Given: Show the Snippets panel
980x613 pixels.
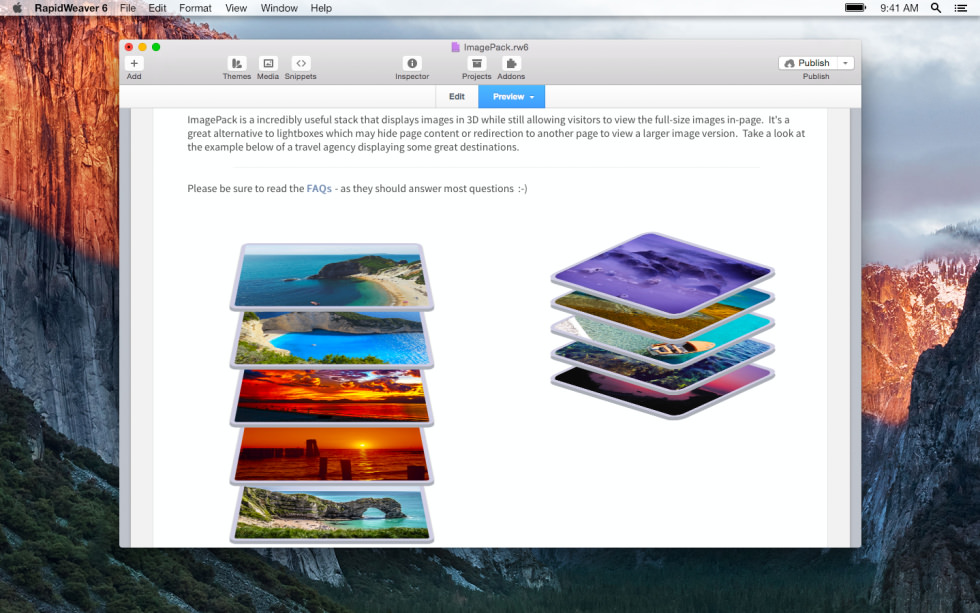Looking at the screenshot, I should point(301,63).
